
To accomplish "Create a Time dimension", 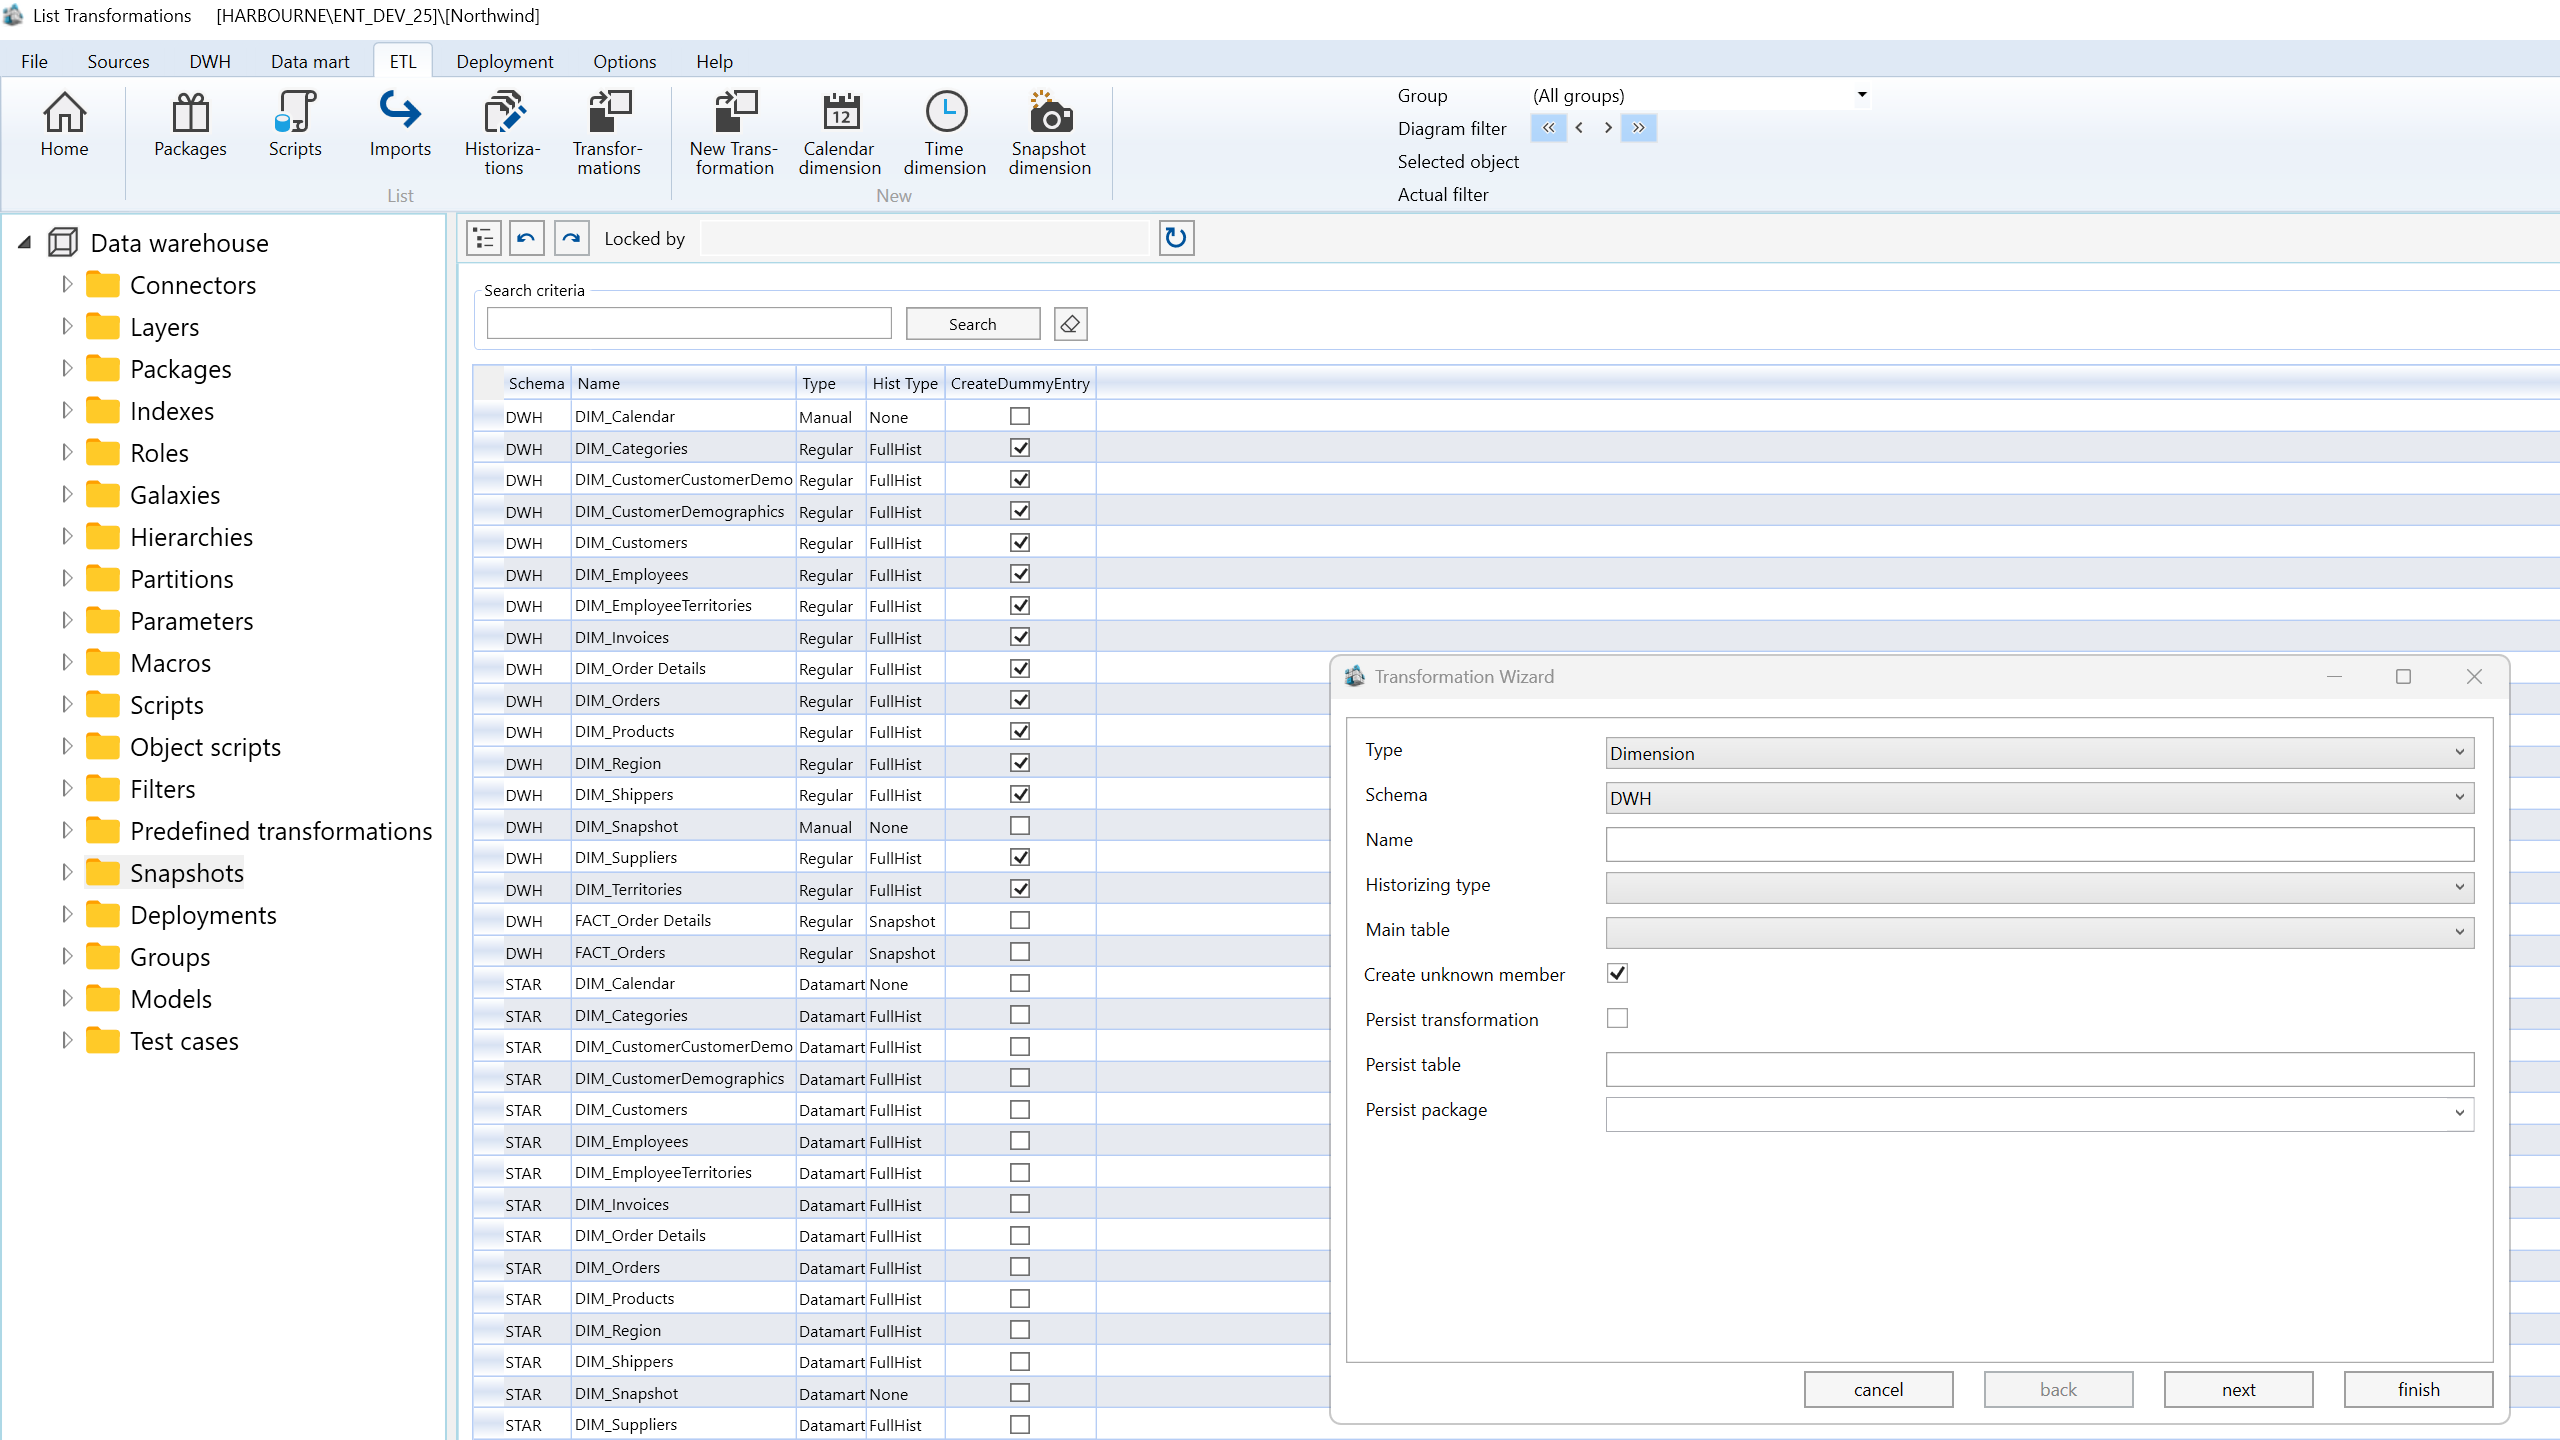I will (945, 133).
